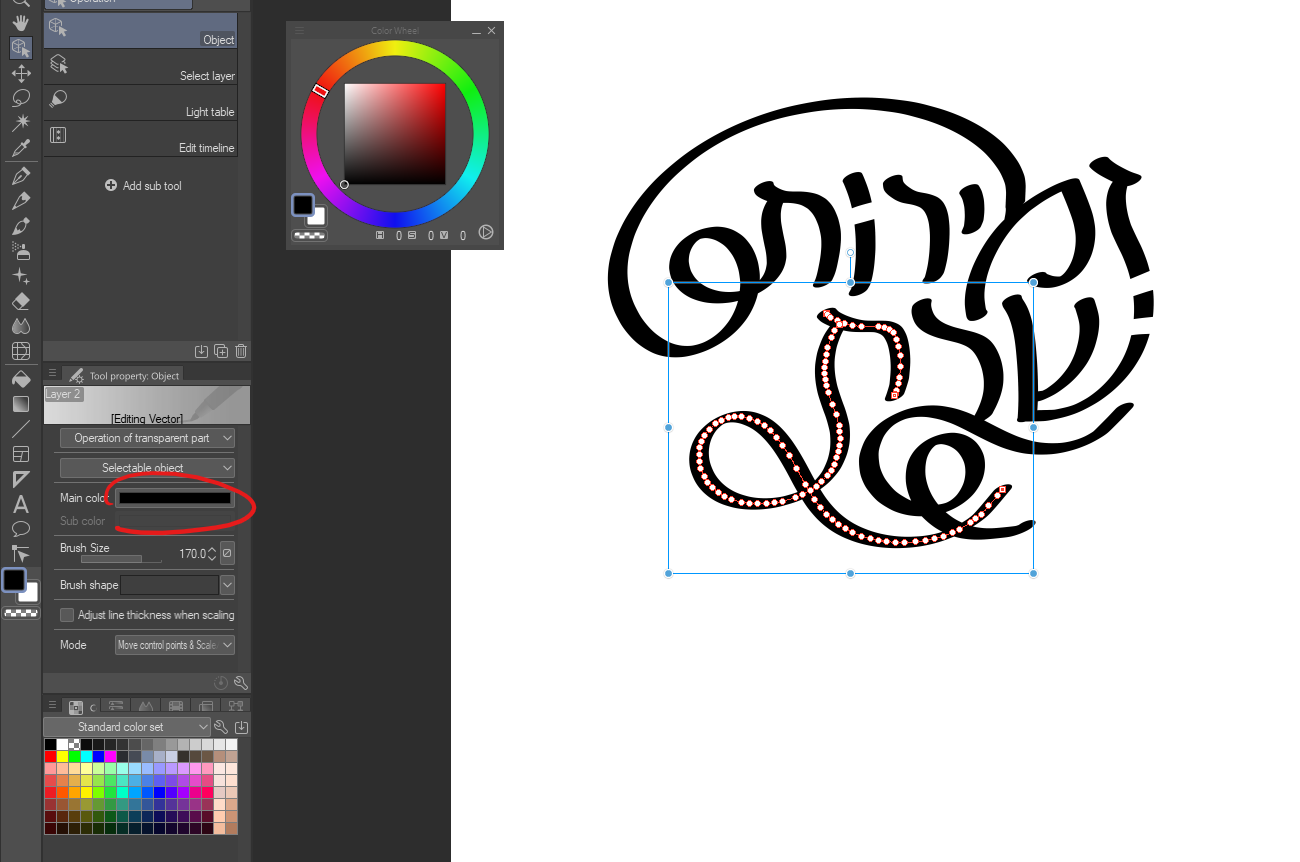Select the Auto select magic wand tool
This screenshot has width=1300, height=862.
(x=20, y=123)
